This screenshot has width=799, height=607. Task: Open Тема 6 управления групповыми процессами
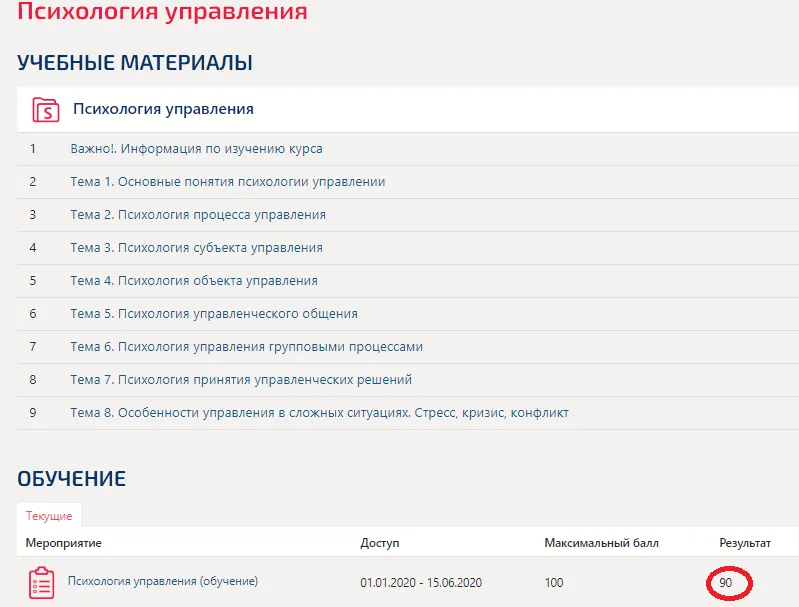click(246, 347)
